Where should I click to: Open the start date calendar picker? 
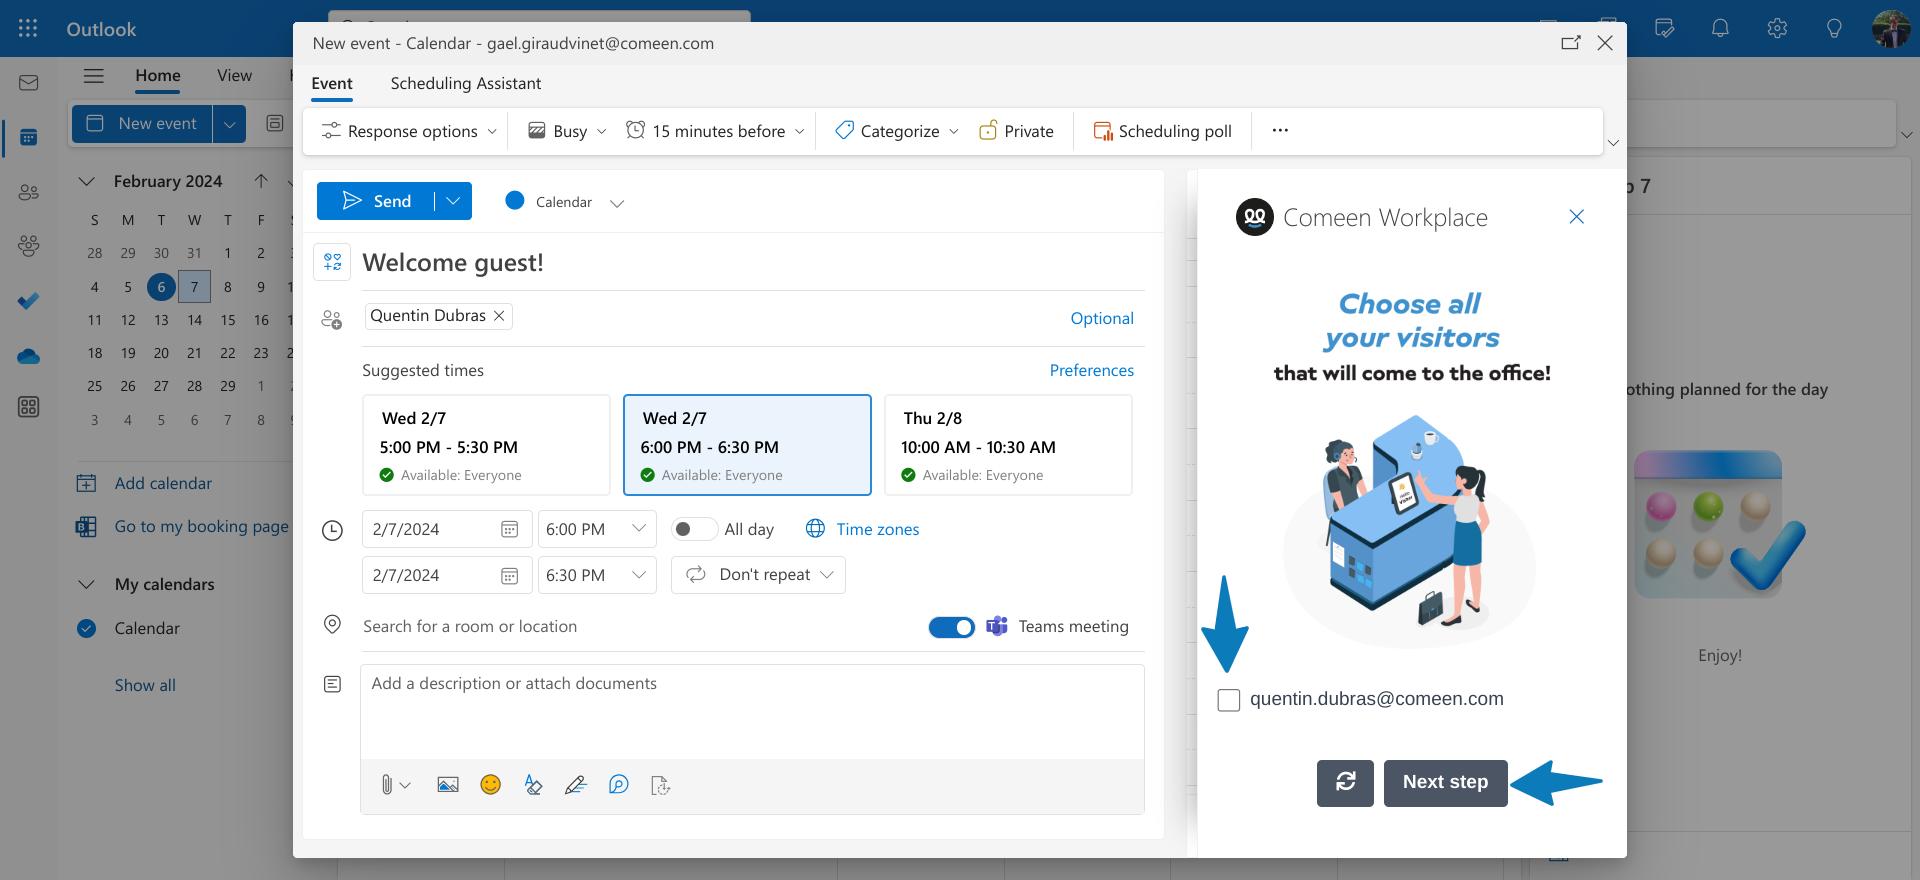pyautogui.click(x=509, y=529)
